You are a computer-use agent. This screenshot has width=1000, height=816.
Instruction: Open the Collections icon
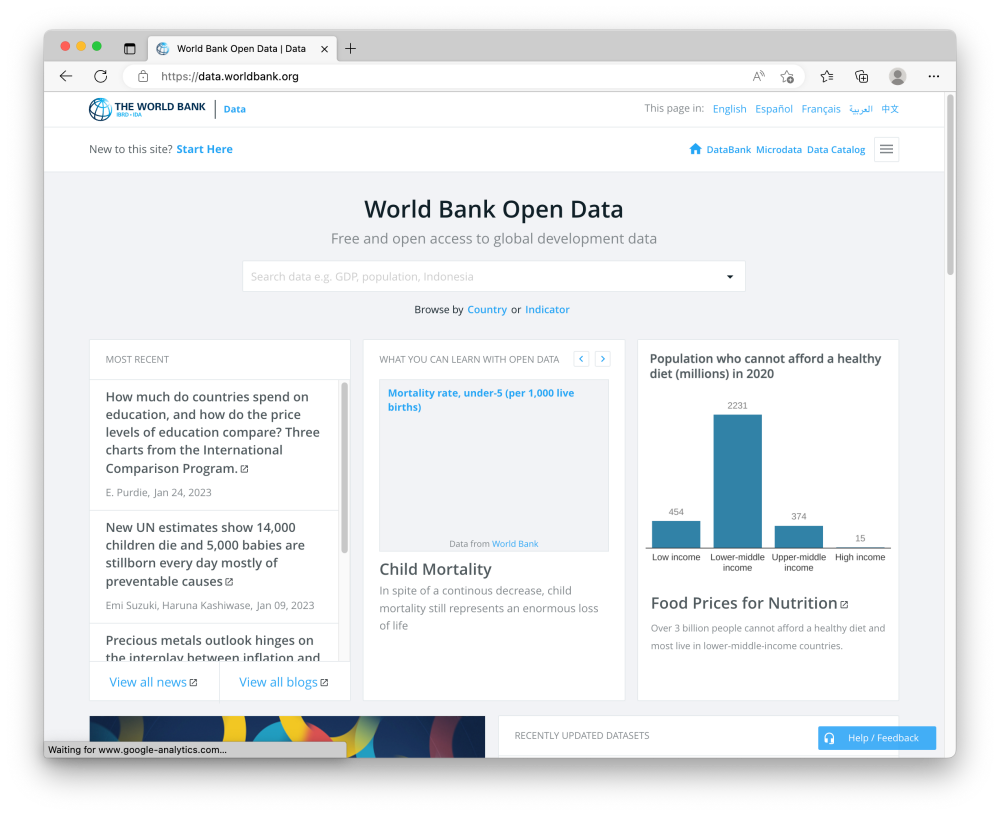pyautogui.click(x=862, y=77)
